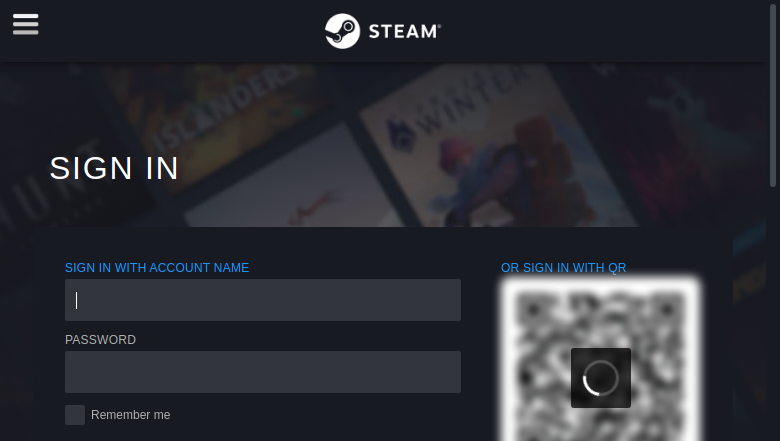Screen dimensions: 780x441
Task: Click the "SIGN IN WITH ACCOUNT NAME" label
Action: click(157, 267)
